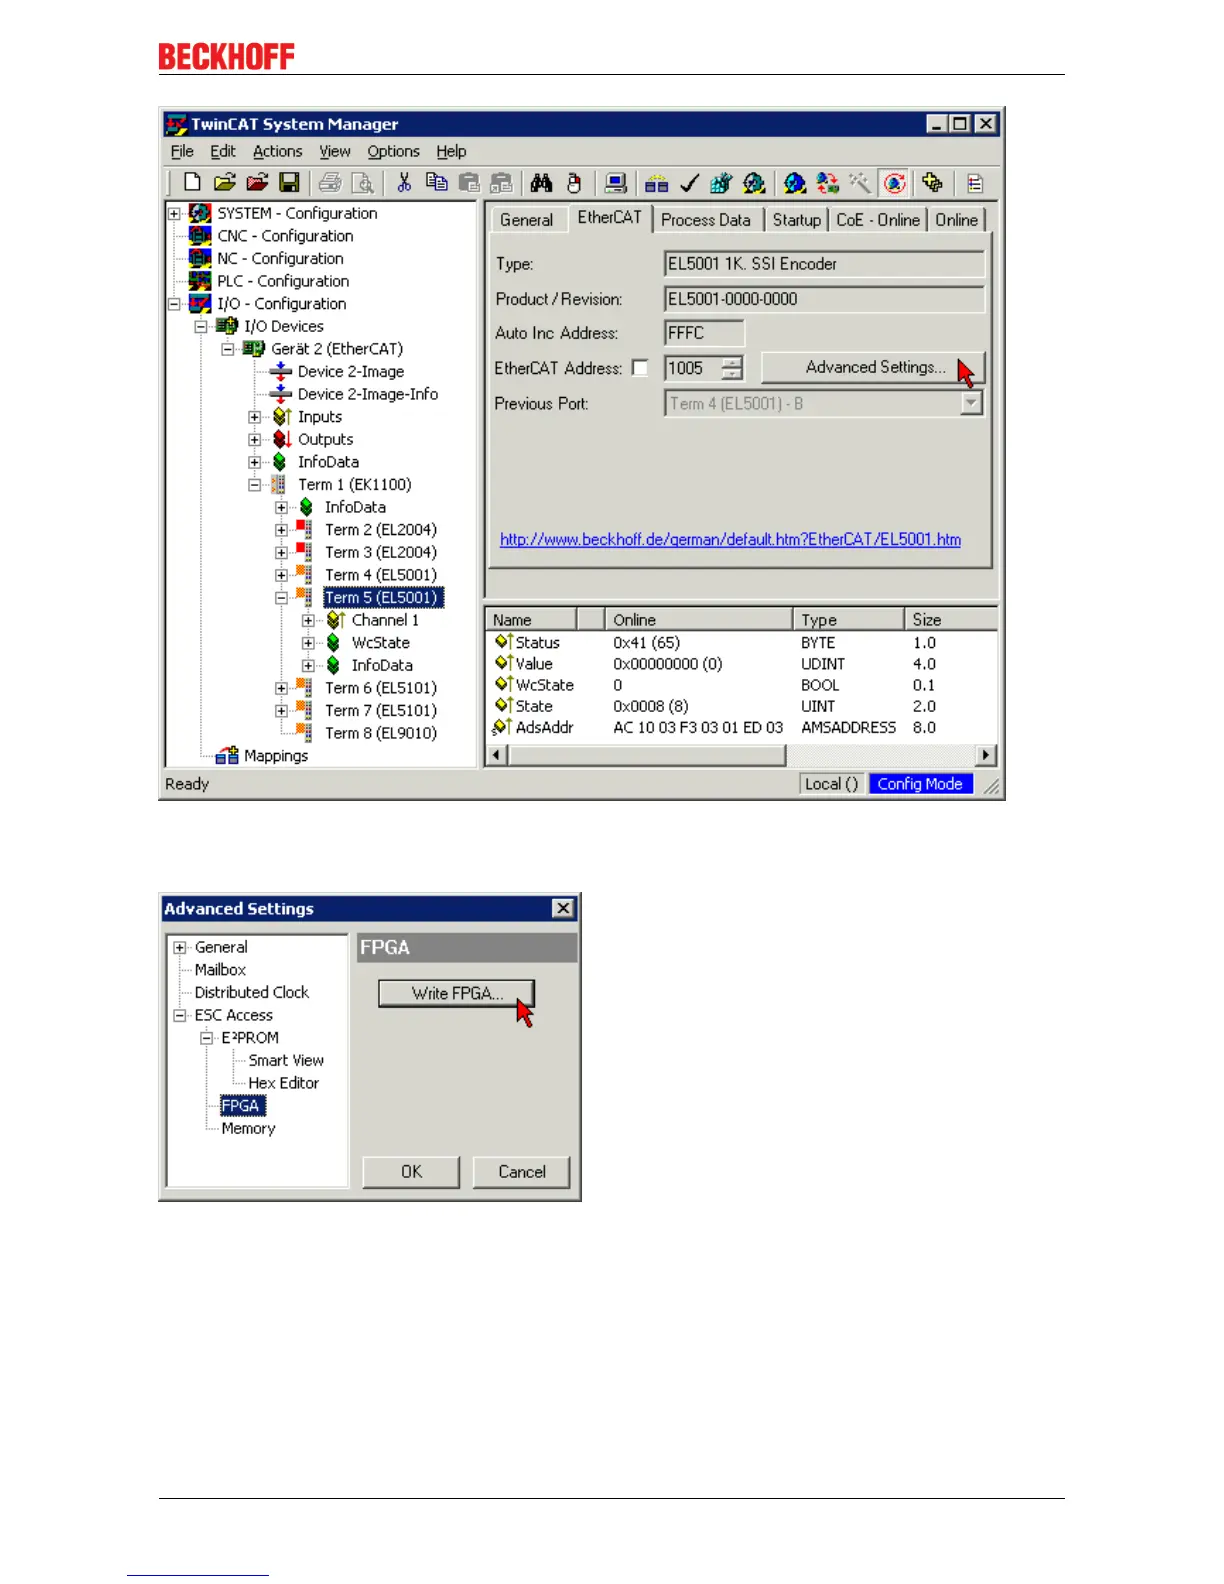Open the File menu
Viewport: 1224px width, 1584px height.
tap(182, 151)
